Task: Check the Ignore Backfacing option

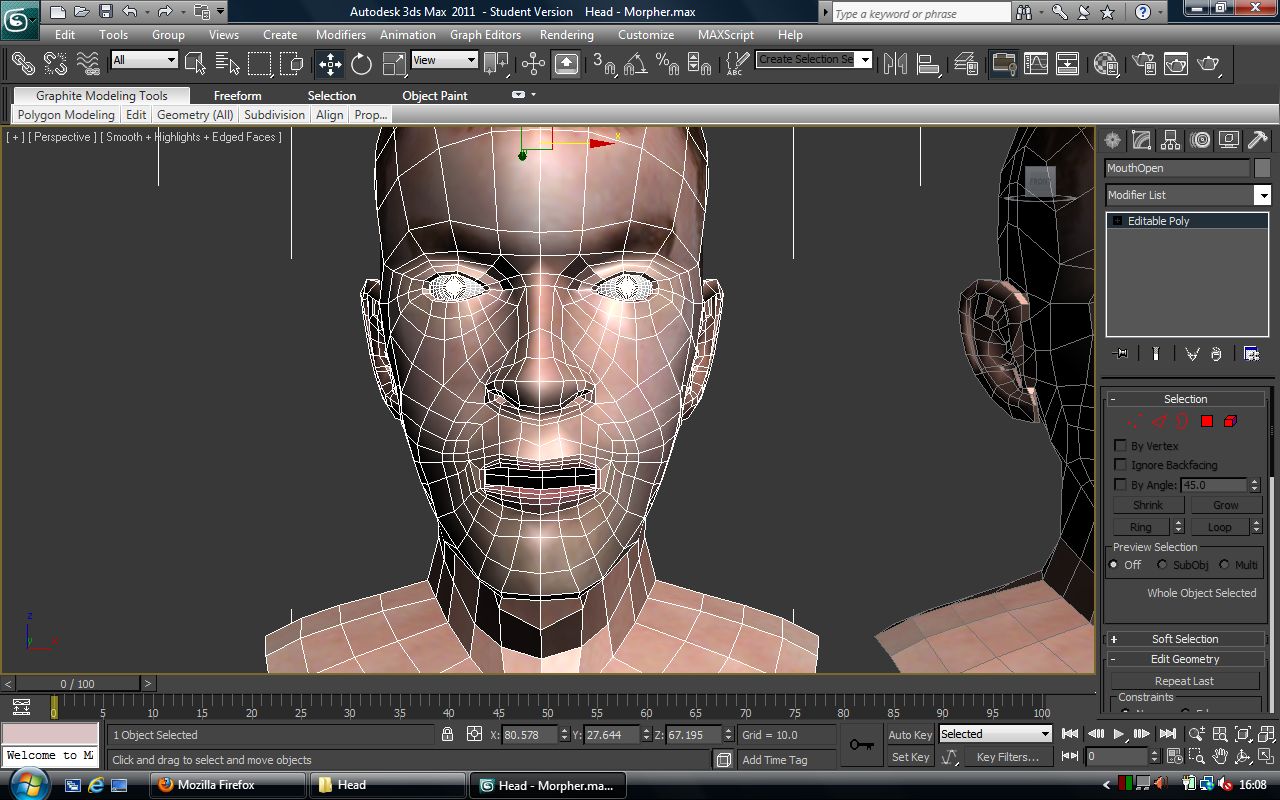Action: click(x=1120, y=465)
